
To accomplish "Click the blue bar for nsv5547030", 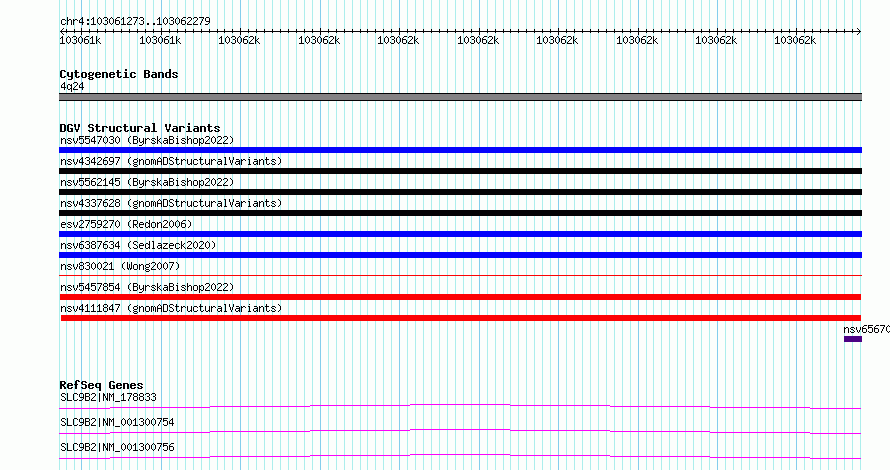I will 460,150.
